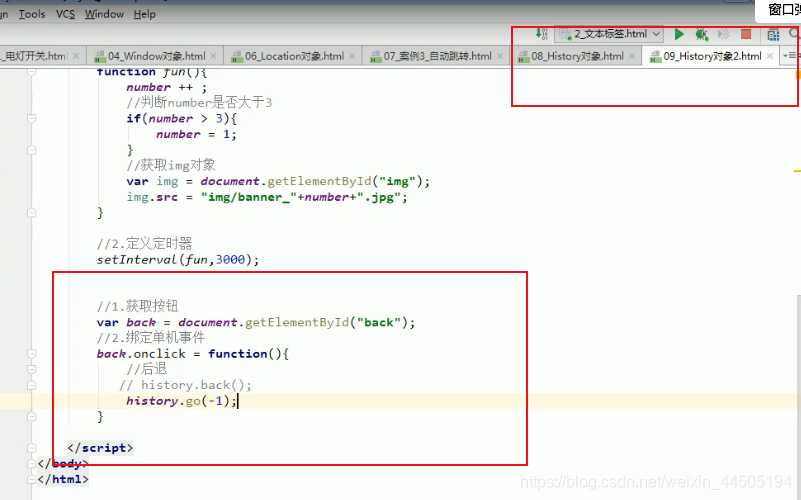Image resolution: width=801 pixels, height=500 pixels.
Task: Click the Search Everywhere magnifier icon
Action: tap(794, 34)
